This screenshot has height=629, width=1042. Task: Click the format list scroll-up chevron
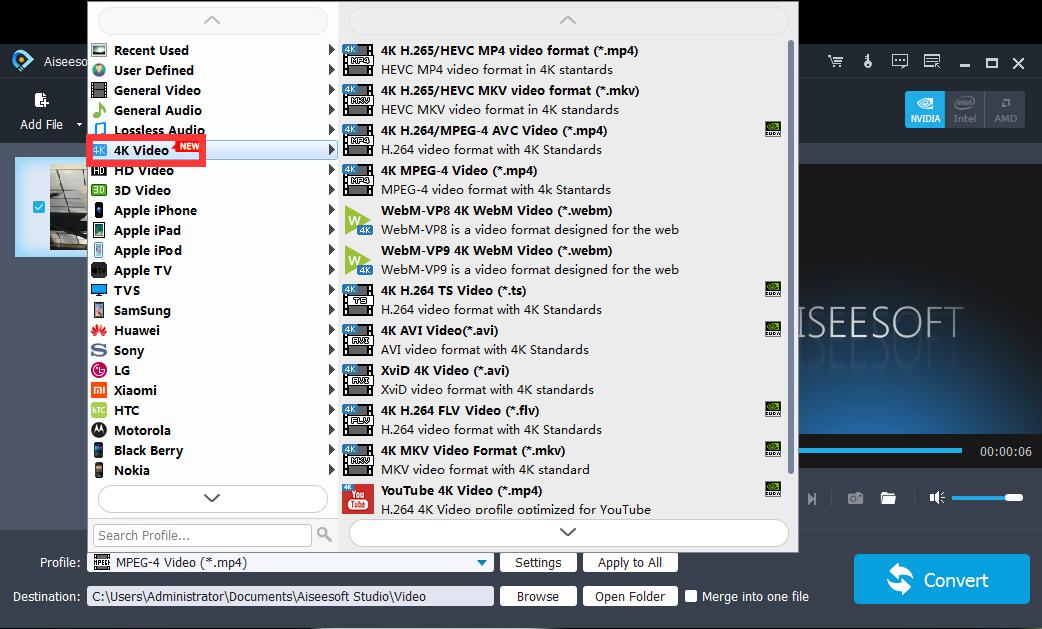click(568, 21)
